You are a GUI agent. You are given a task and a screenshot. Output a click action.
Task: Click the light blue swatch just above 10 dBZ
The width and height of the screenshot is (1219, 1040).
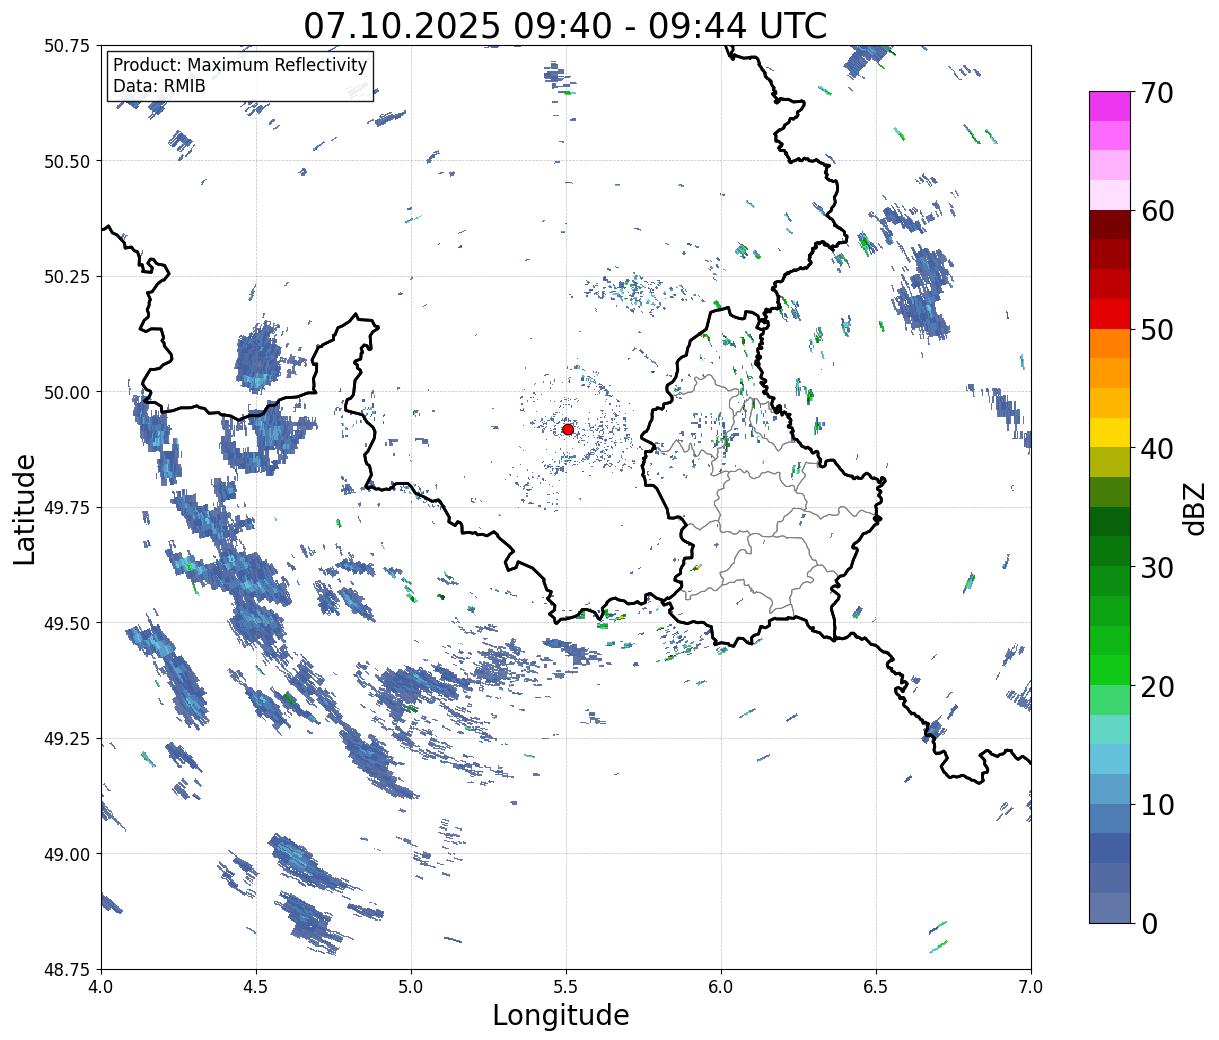pos(1110,789)
